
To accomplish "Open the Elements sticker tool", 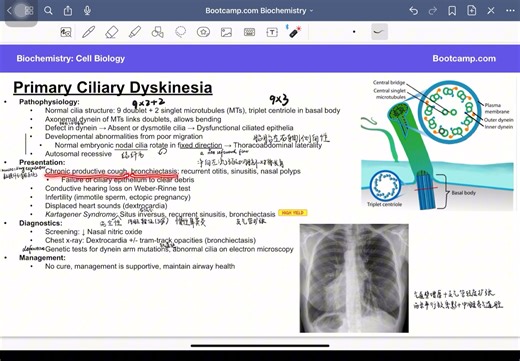I will click(x=203, y=32).
